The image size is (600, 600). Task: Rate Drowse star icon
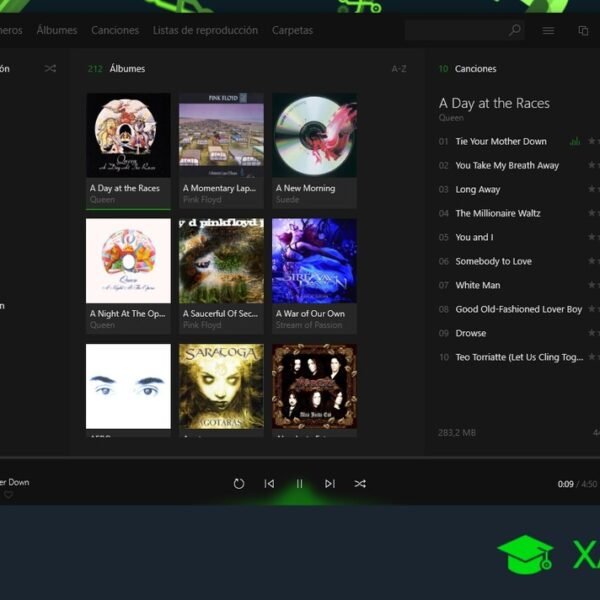pyautogui.click(x=592, y=333)
